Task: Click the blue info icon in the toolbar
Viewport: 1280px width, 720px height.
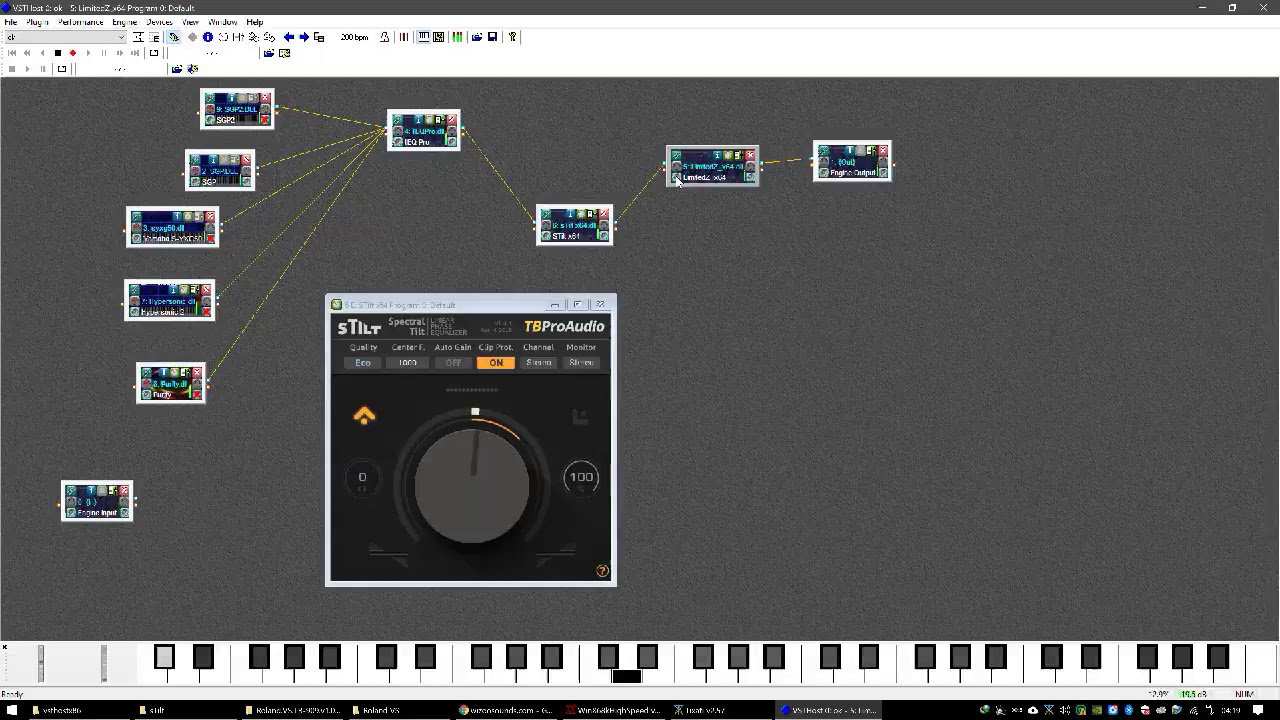Action: pyautogui.click(x=208, y=37)
